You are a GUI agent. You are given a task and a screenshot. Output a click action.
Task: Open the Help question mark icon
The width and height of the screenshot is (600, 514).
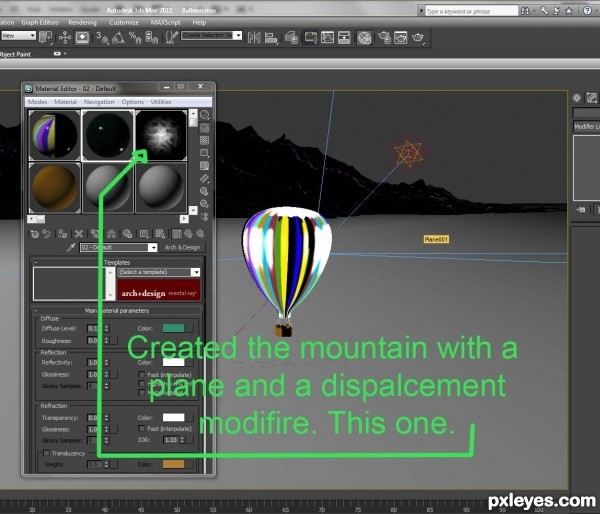click(587, 11)
